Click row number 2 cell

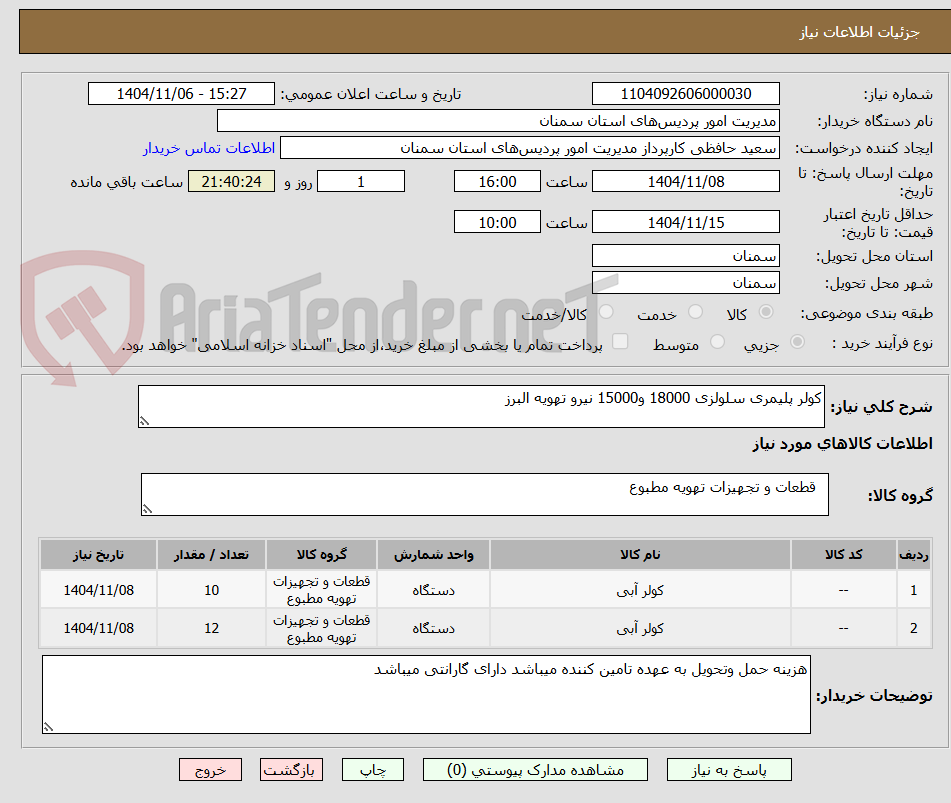(x=913, y=628)
